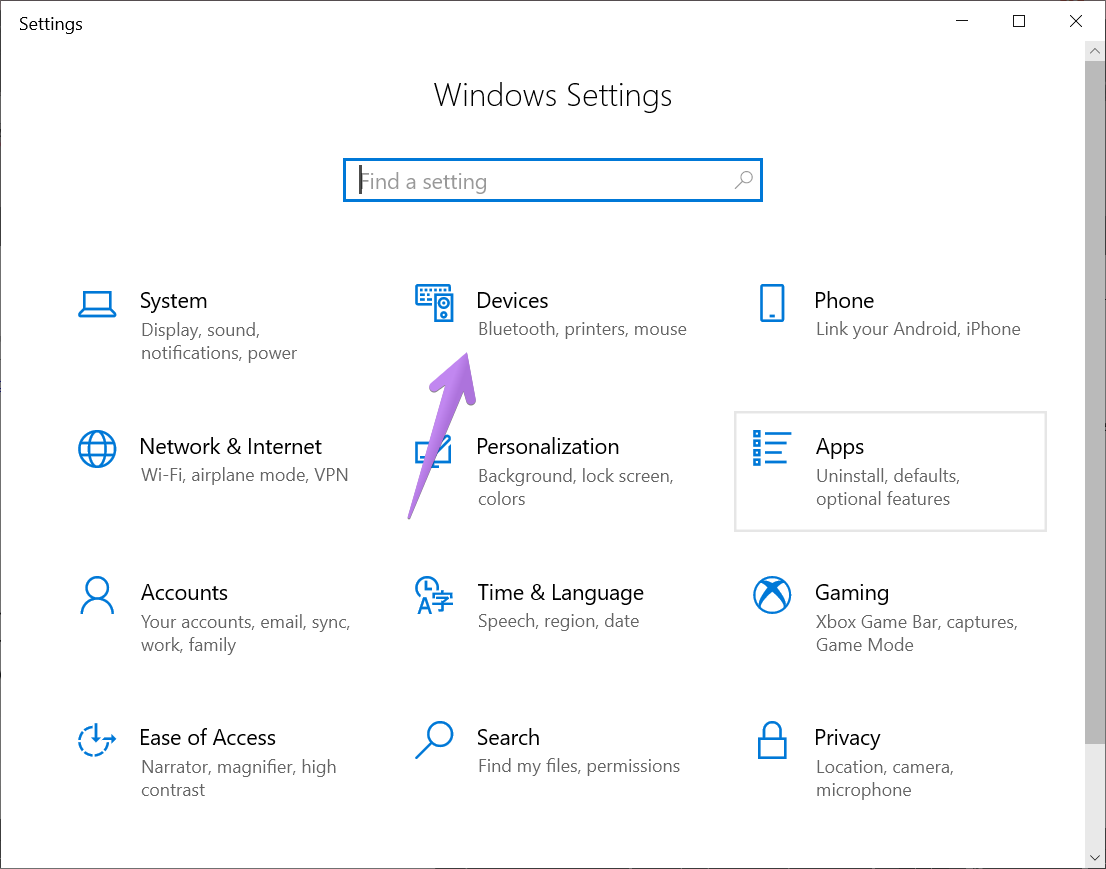The width and height of the screenshot is (1106, 869).
Task: Click the Time & Language icon
Action: pyautogui.click(x=434, y=595)
